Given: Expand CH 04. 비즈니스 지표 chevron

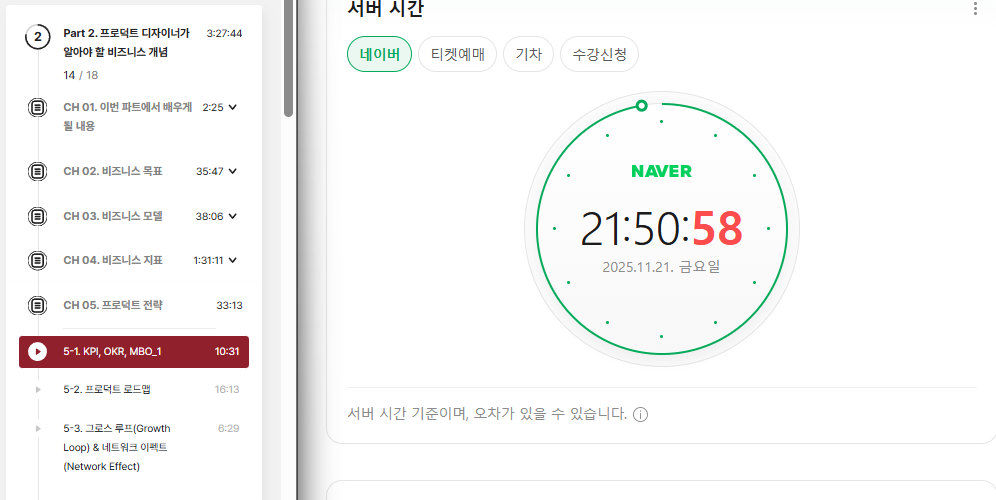Looking at the screenshot, I should (232, 260).
